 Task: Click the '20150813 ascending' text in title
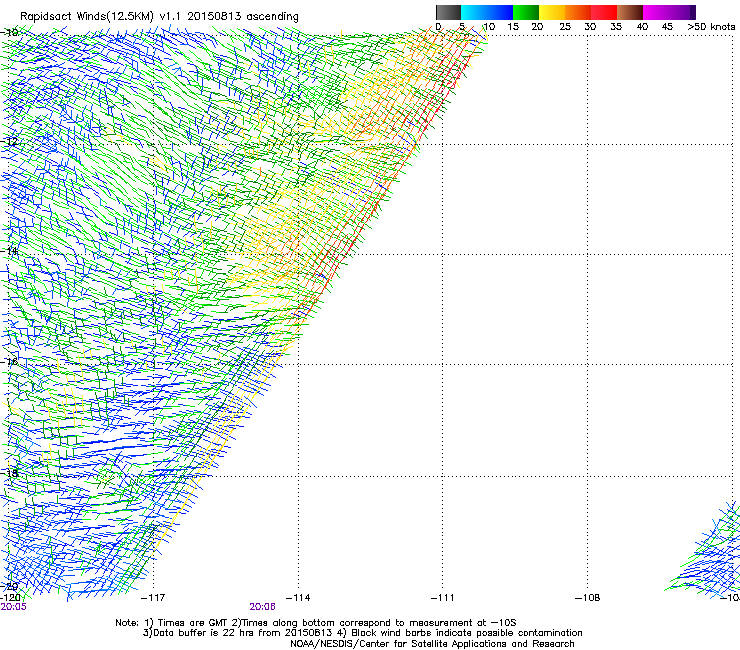click(243, 17)
